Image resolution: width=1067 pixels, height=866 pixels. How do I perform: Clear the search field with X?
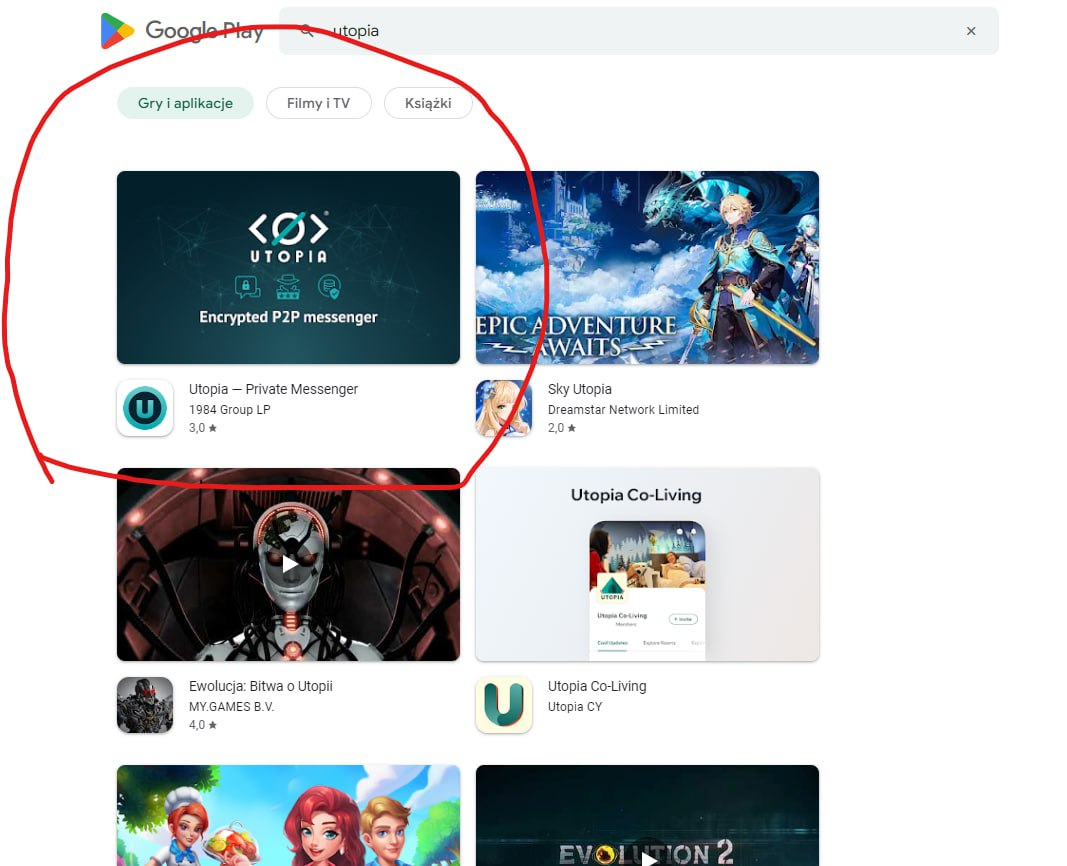(x=971, y=31)
